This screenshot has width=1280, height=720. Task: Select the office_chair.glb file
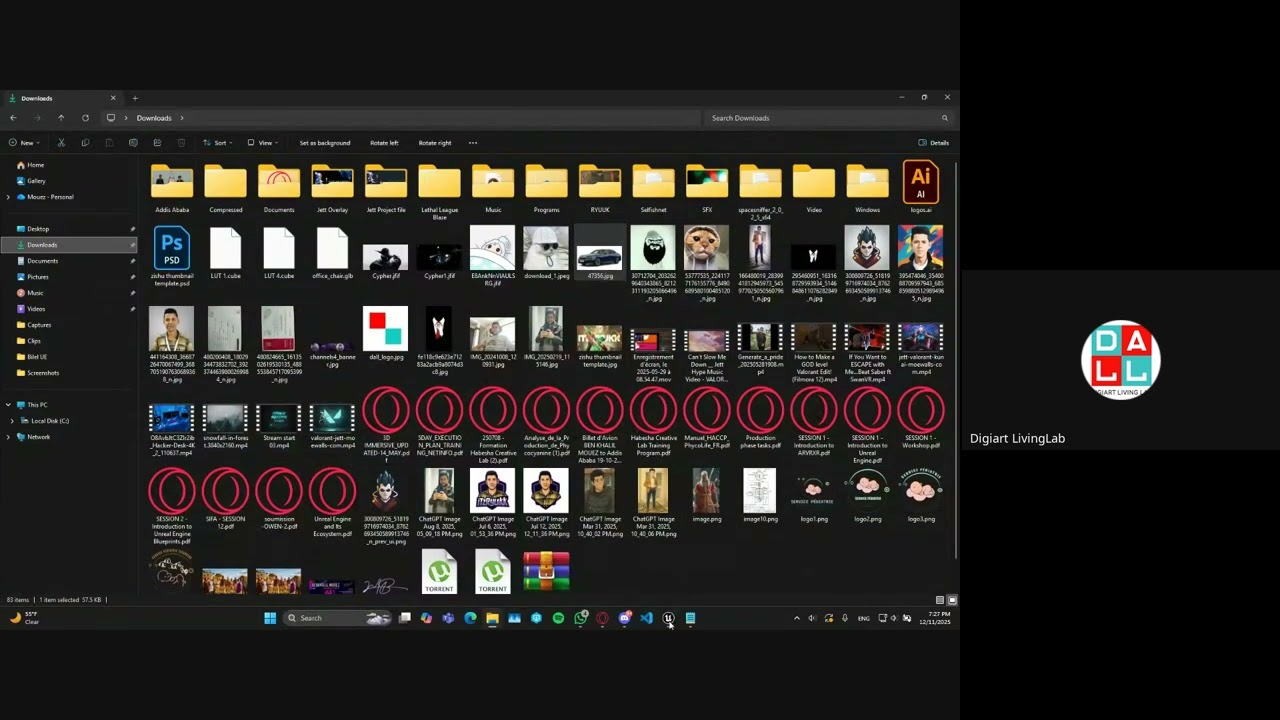coord(332,253)
